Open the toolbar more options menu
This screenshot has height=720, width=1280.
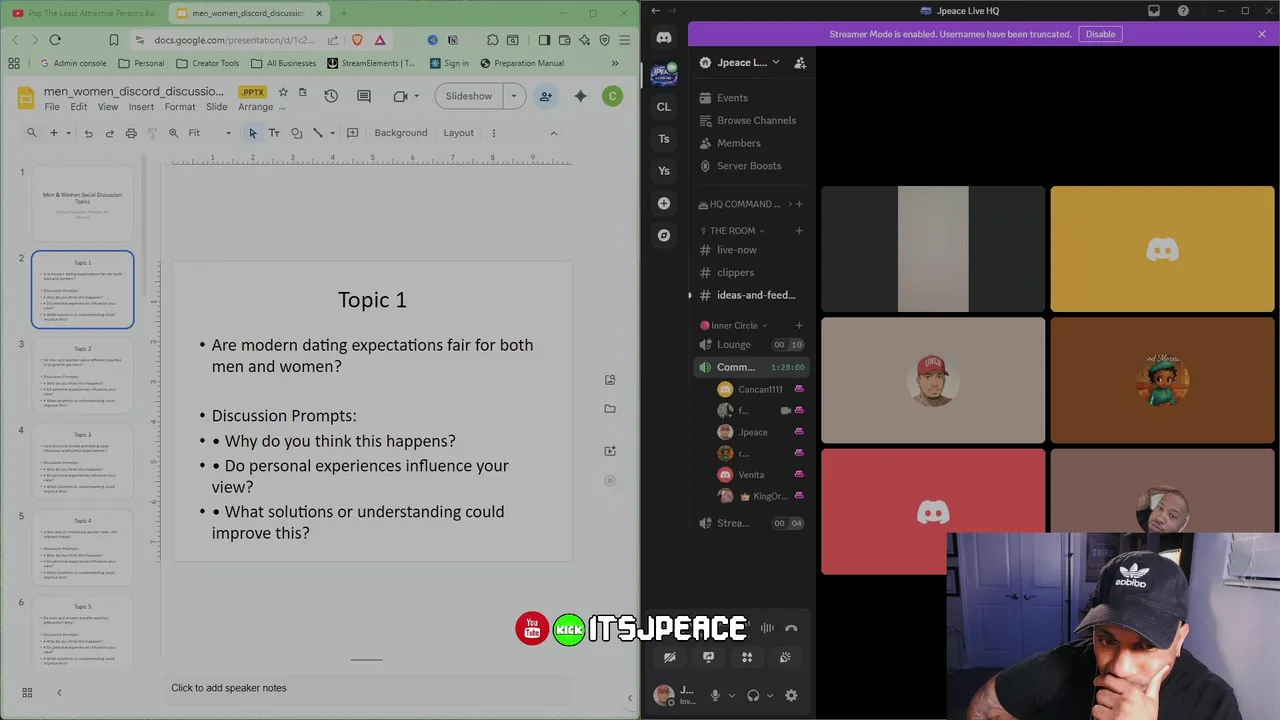click(x=493, y=133)
